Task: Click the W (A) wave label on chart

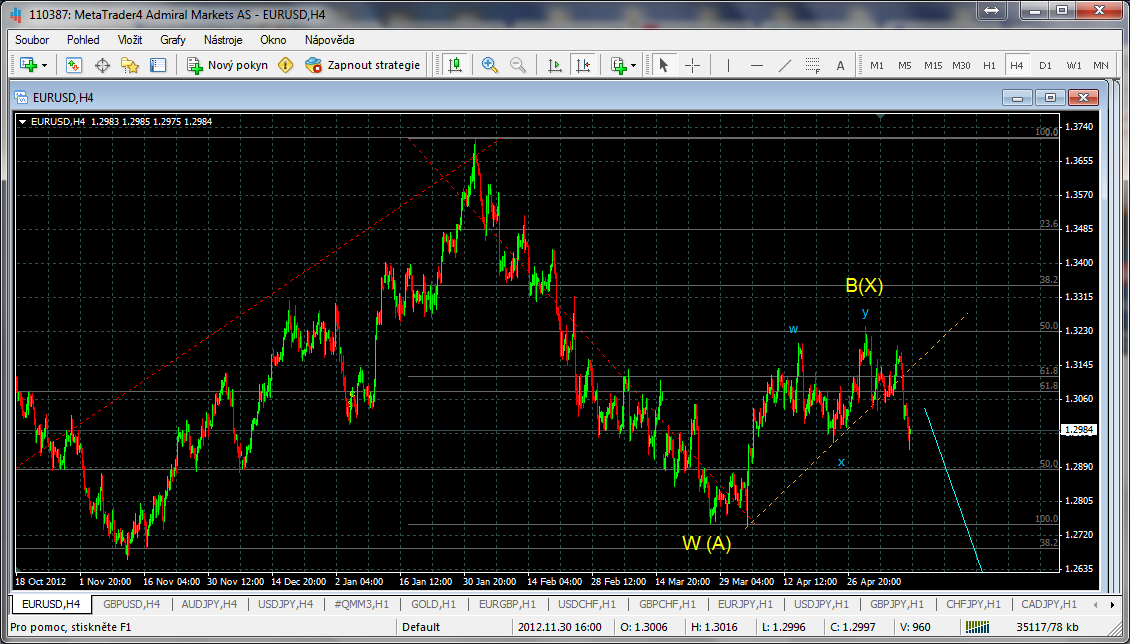Action: point(707,544)
